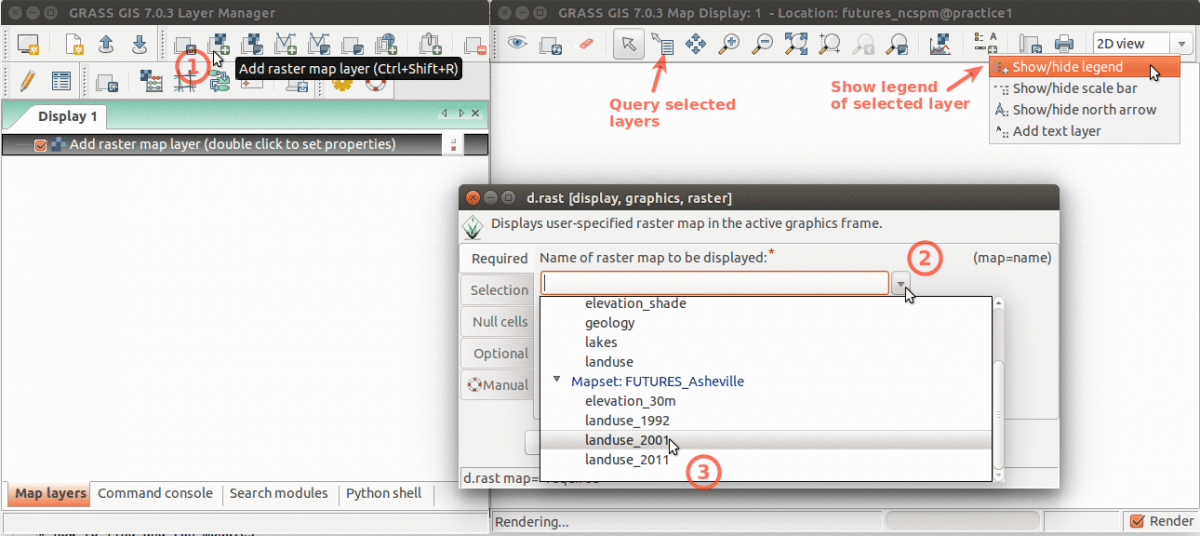Open the Null cells tab in d.rast
Screen dimensions: 1200x536
500,322
